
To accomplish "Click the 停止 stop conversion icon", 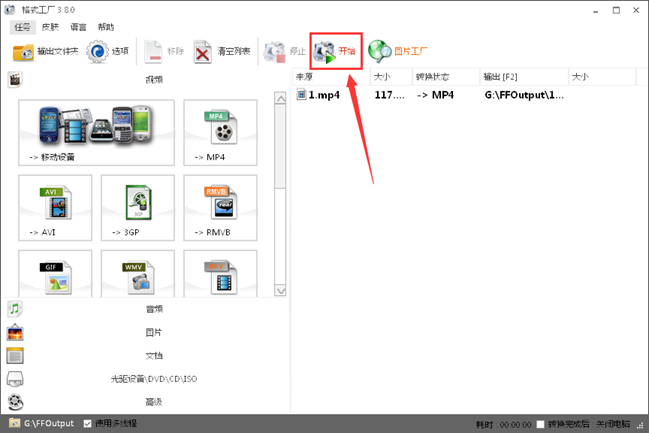I will point(274,52).
